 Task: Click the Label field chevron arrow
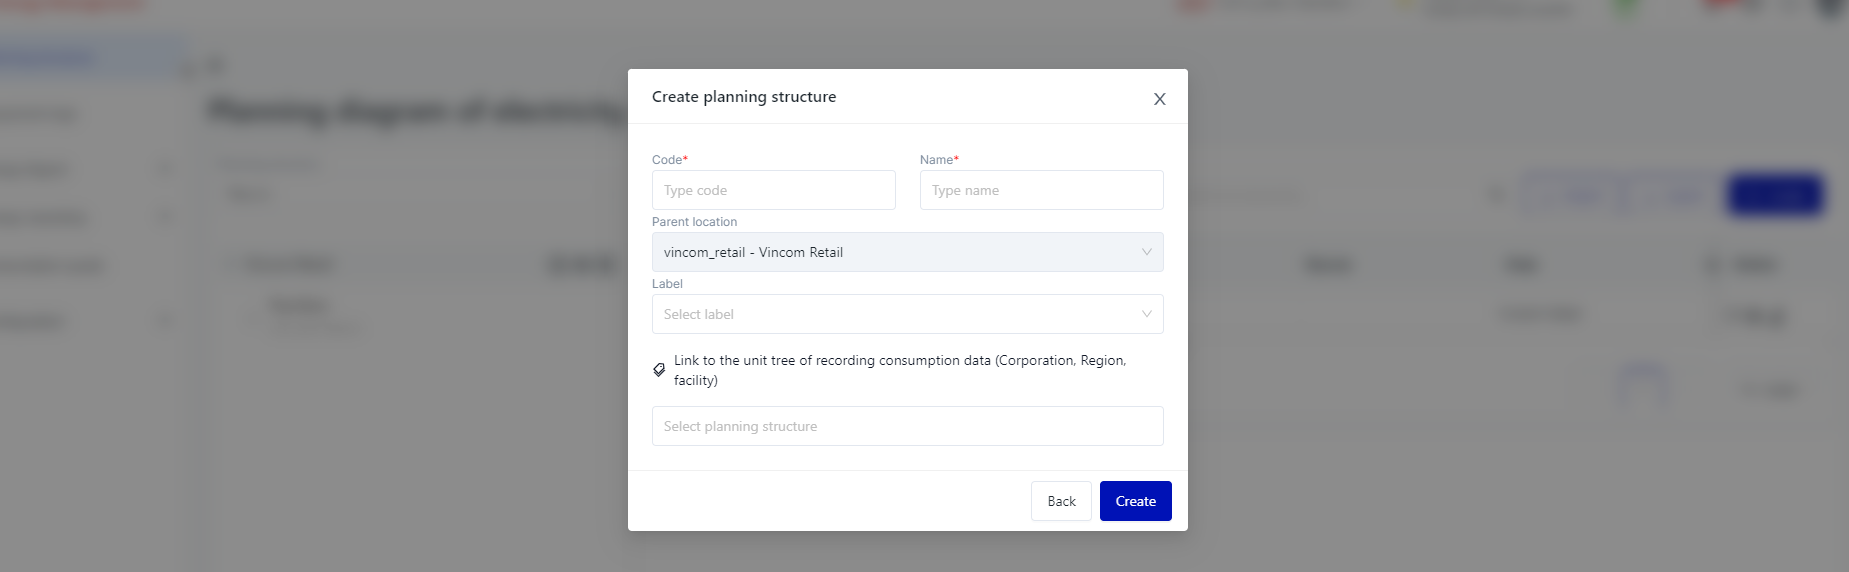(x=1146, y=314)
